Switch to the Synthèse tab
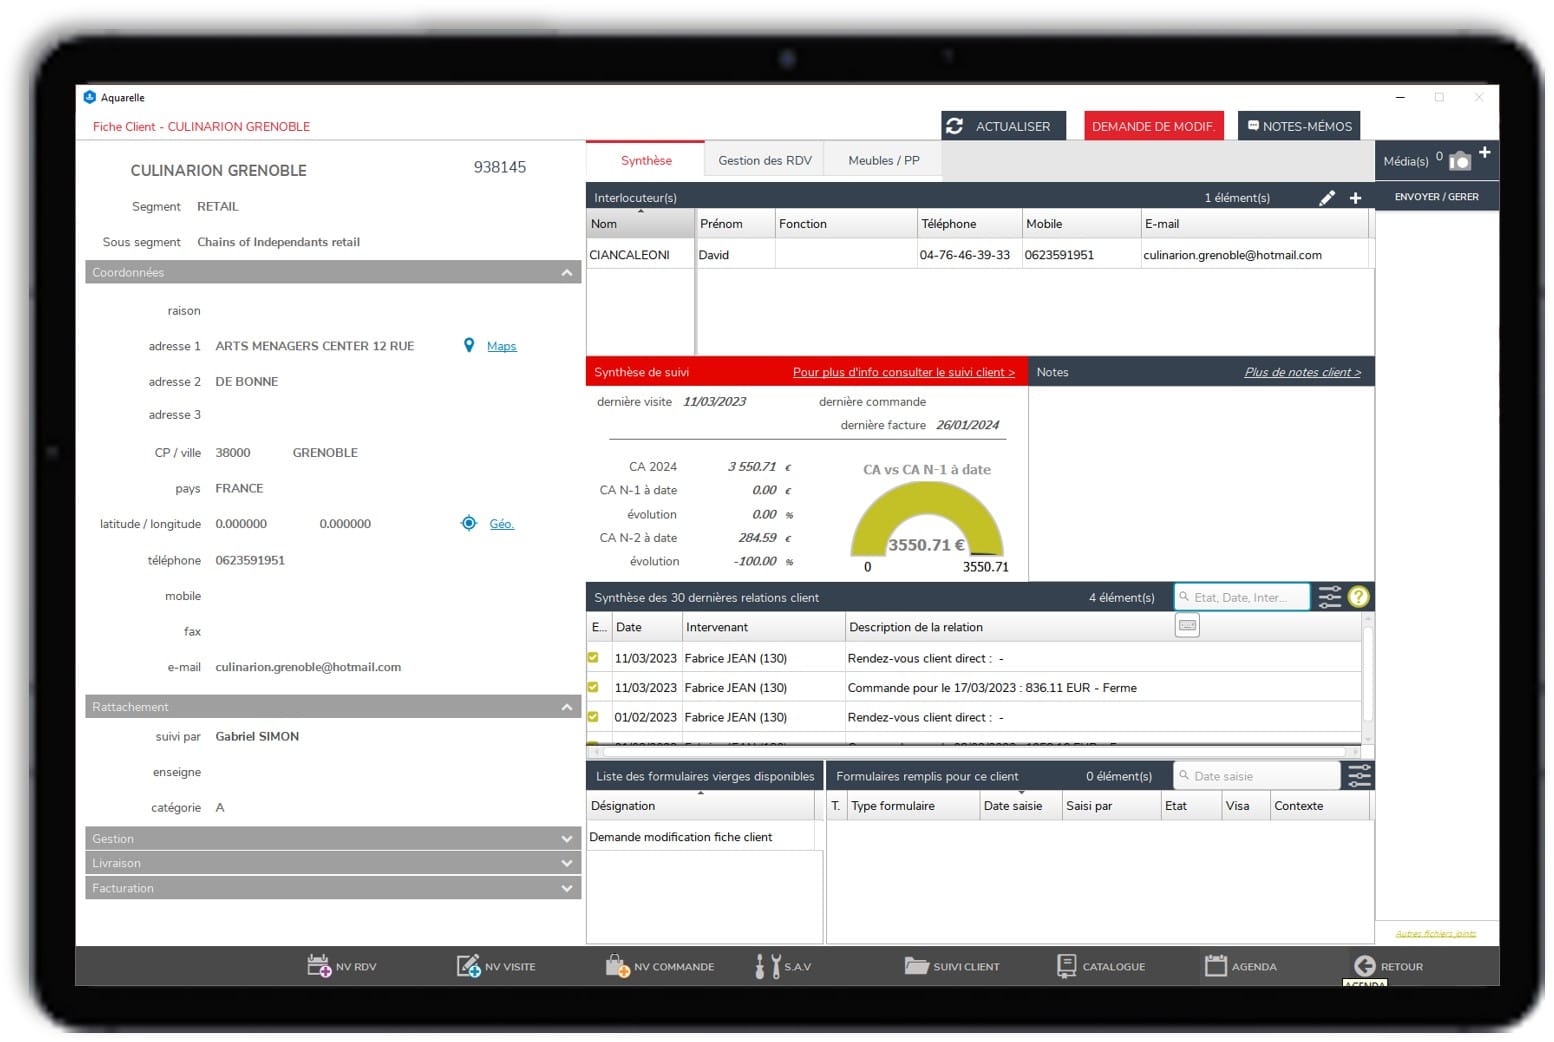 pyautogui.click(x=646, y=160)
